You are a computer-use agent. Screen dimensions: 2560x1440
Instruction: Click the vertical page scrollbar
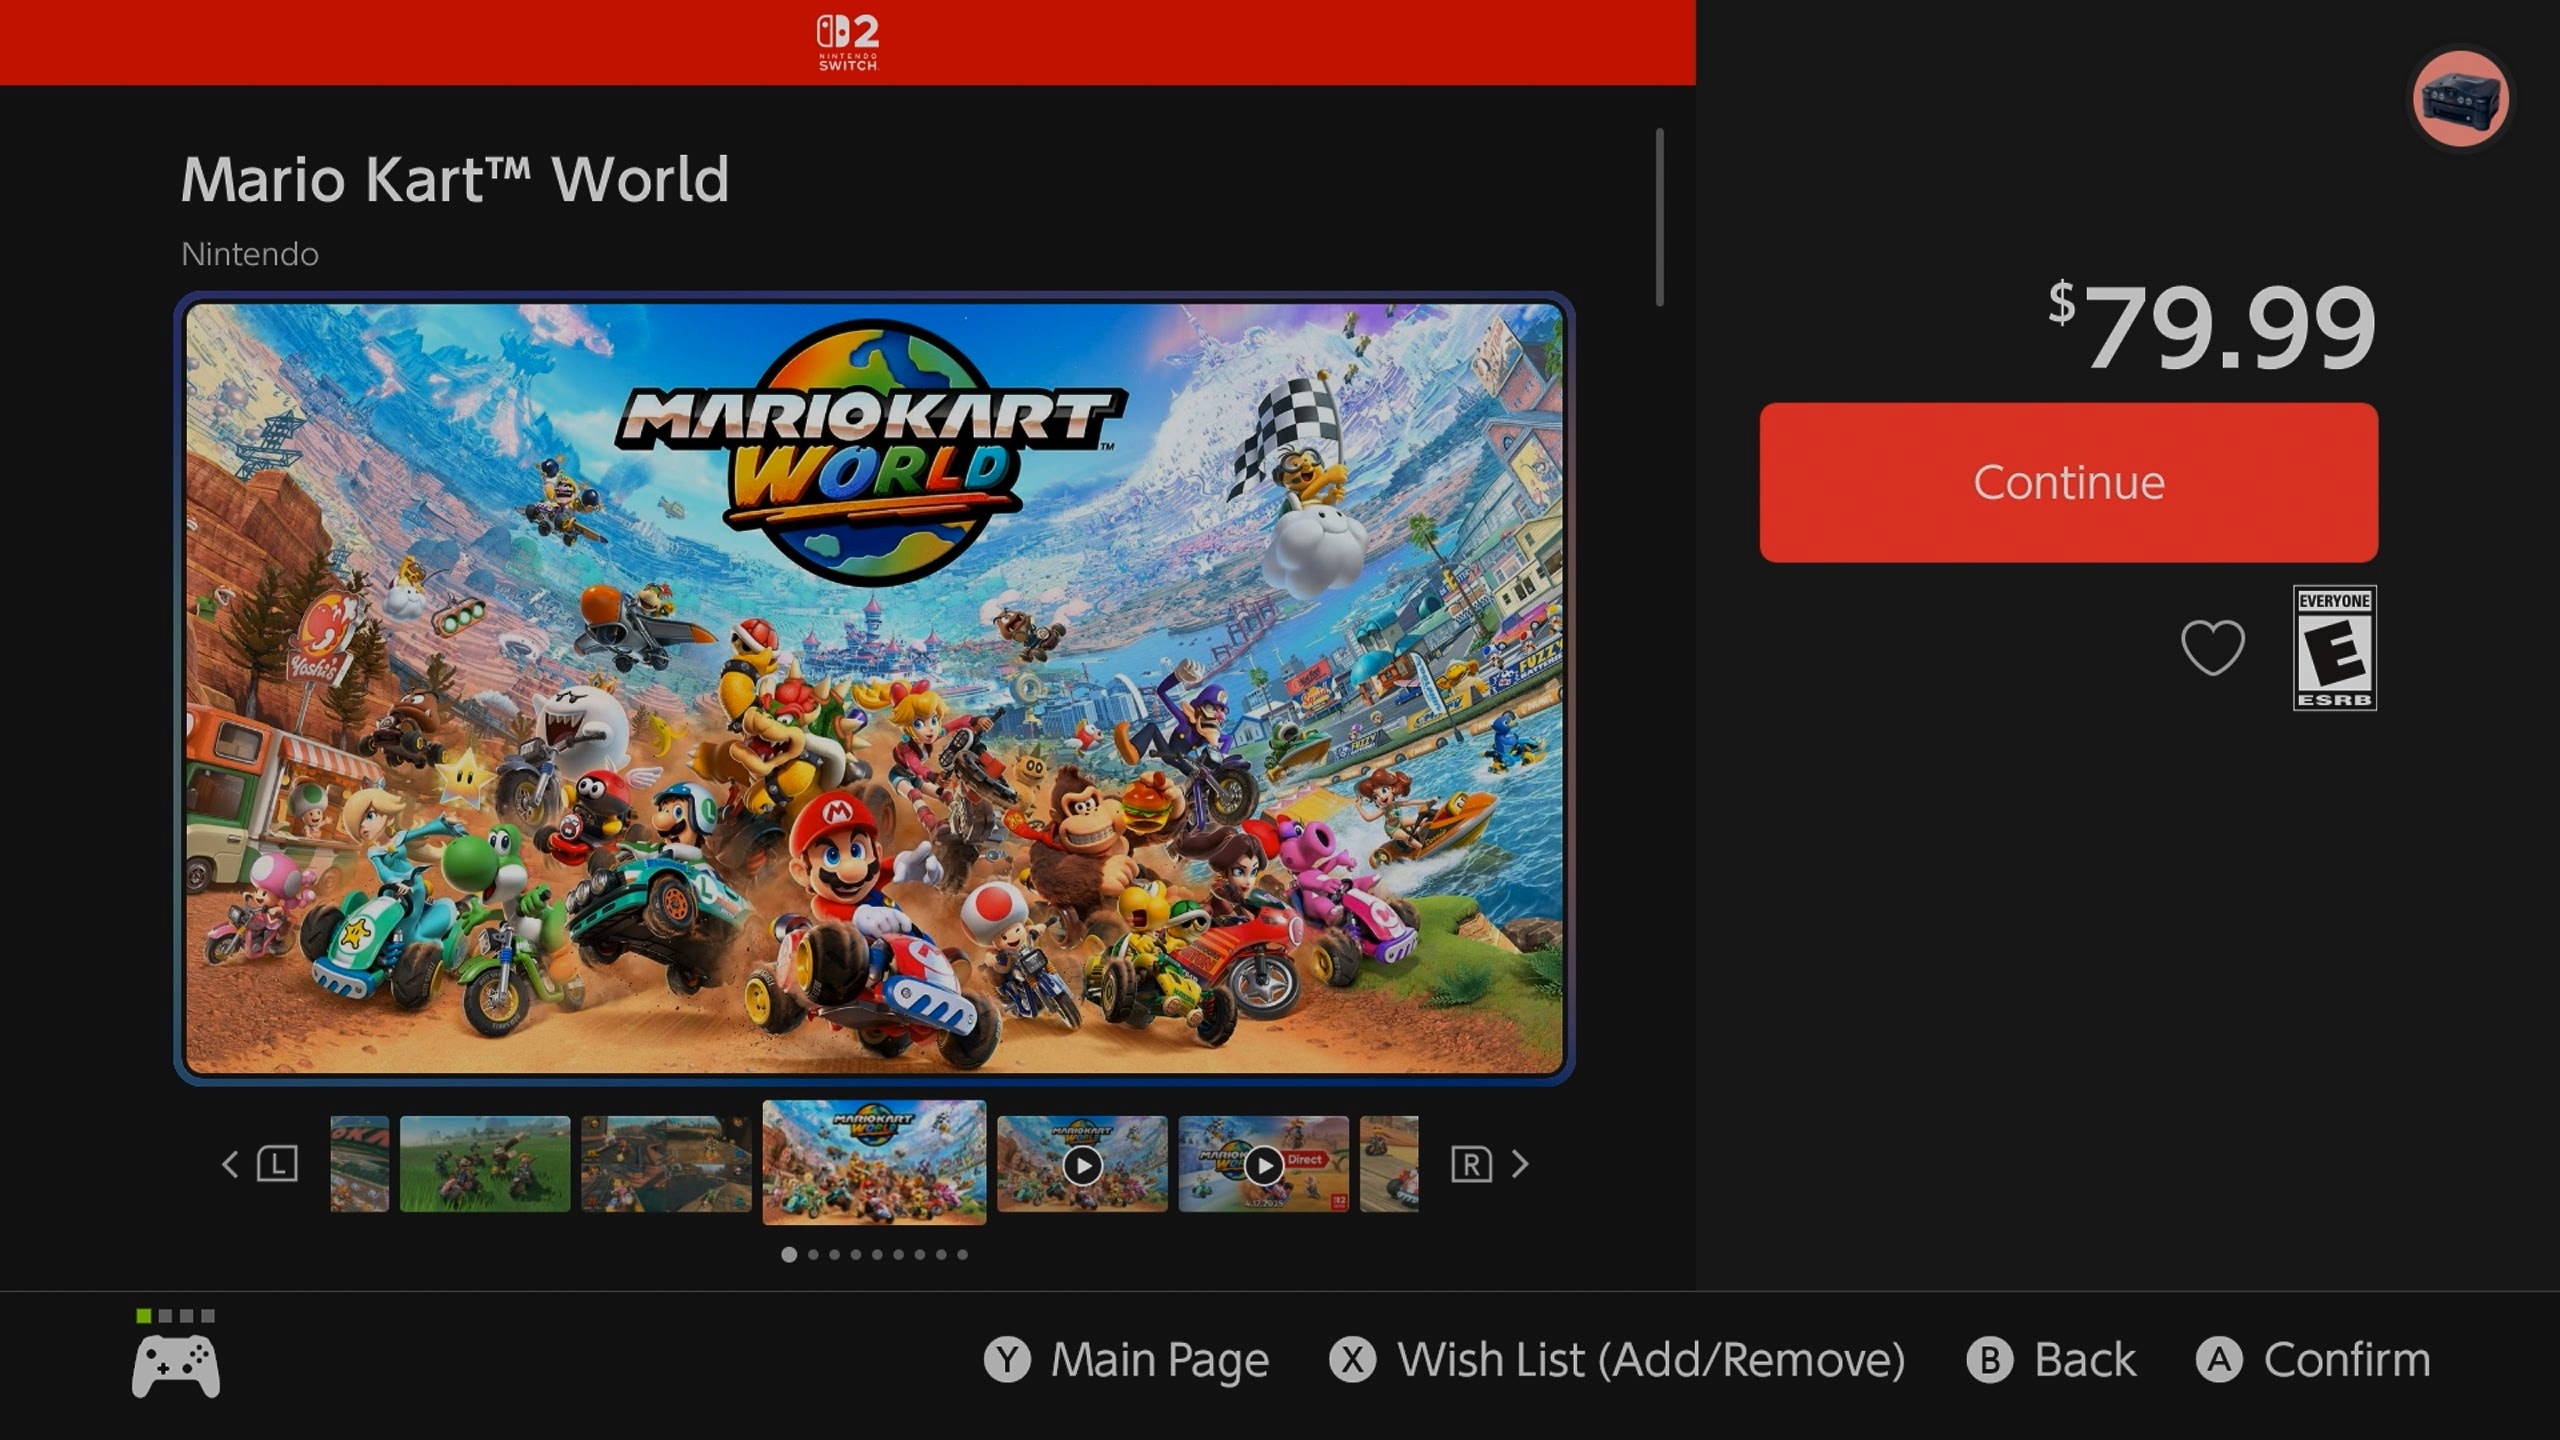(1659, 217)
